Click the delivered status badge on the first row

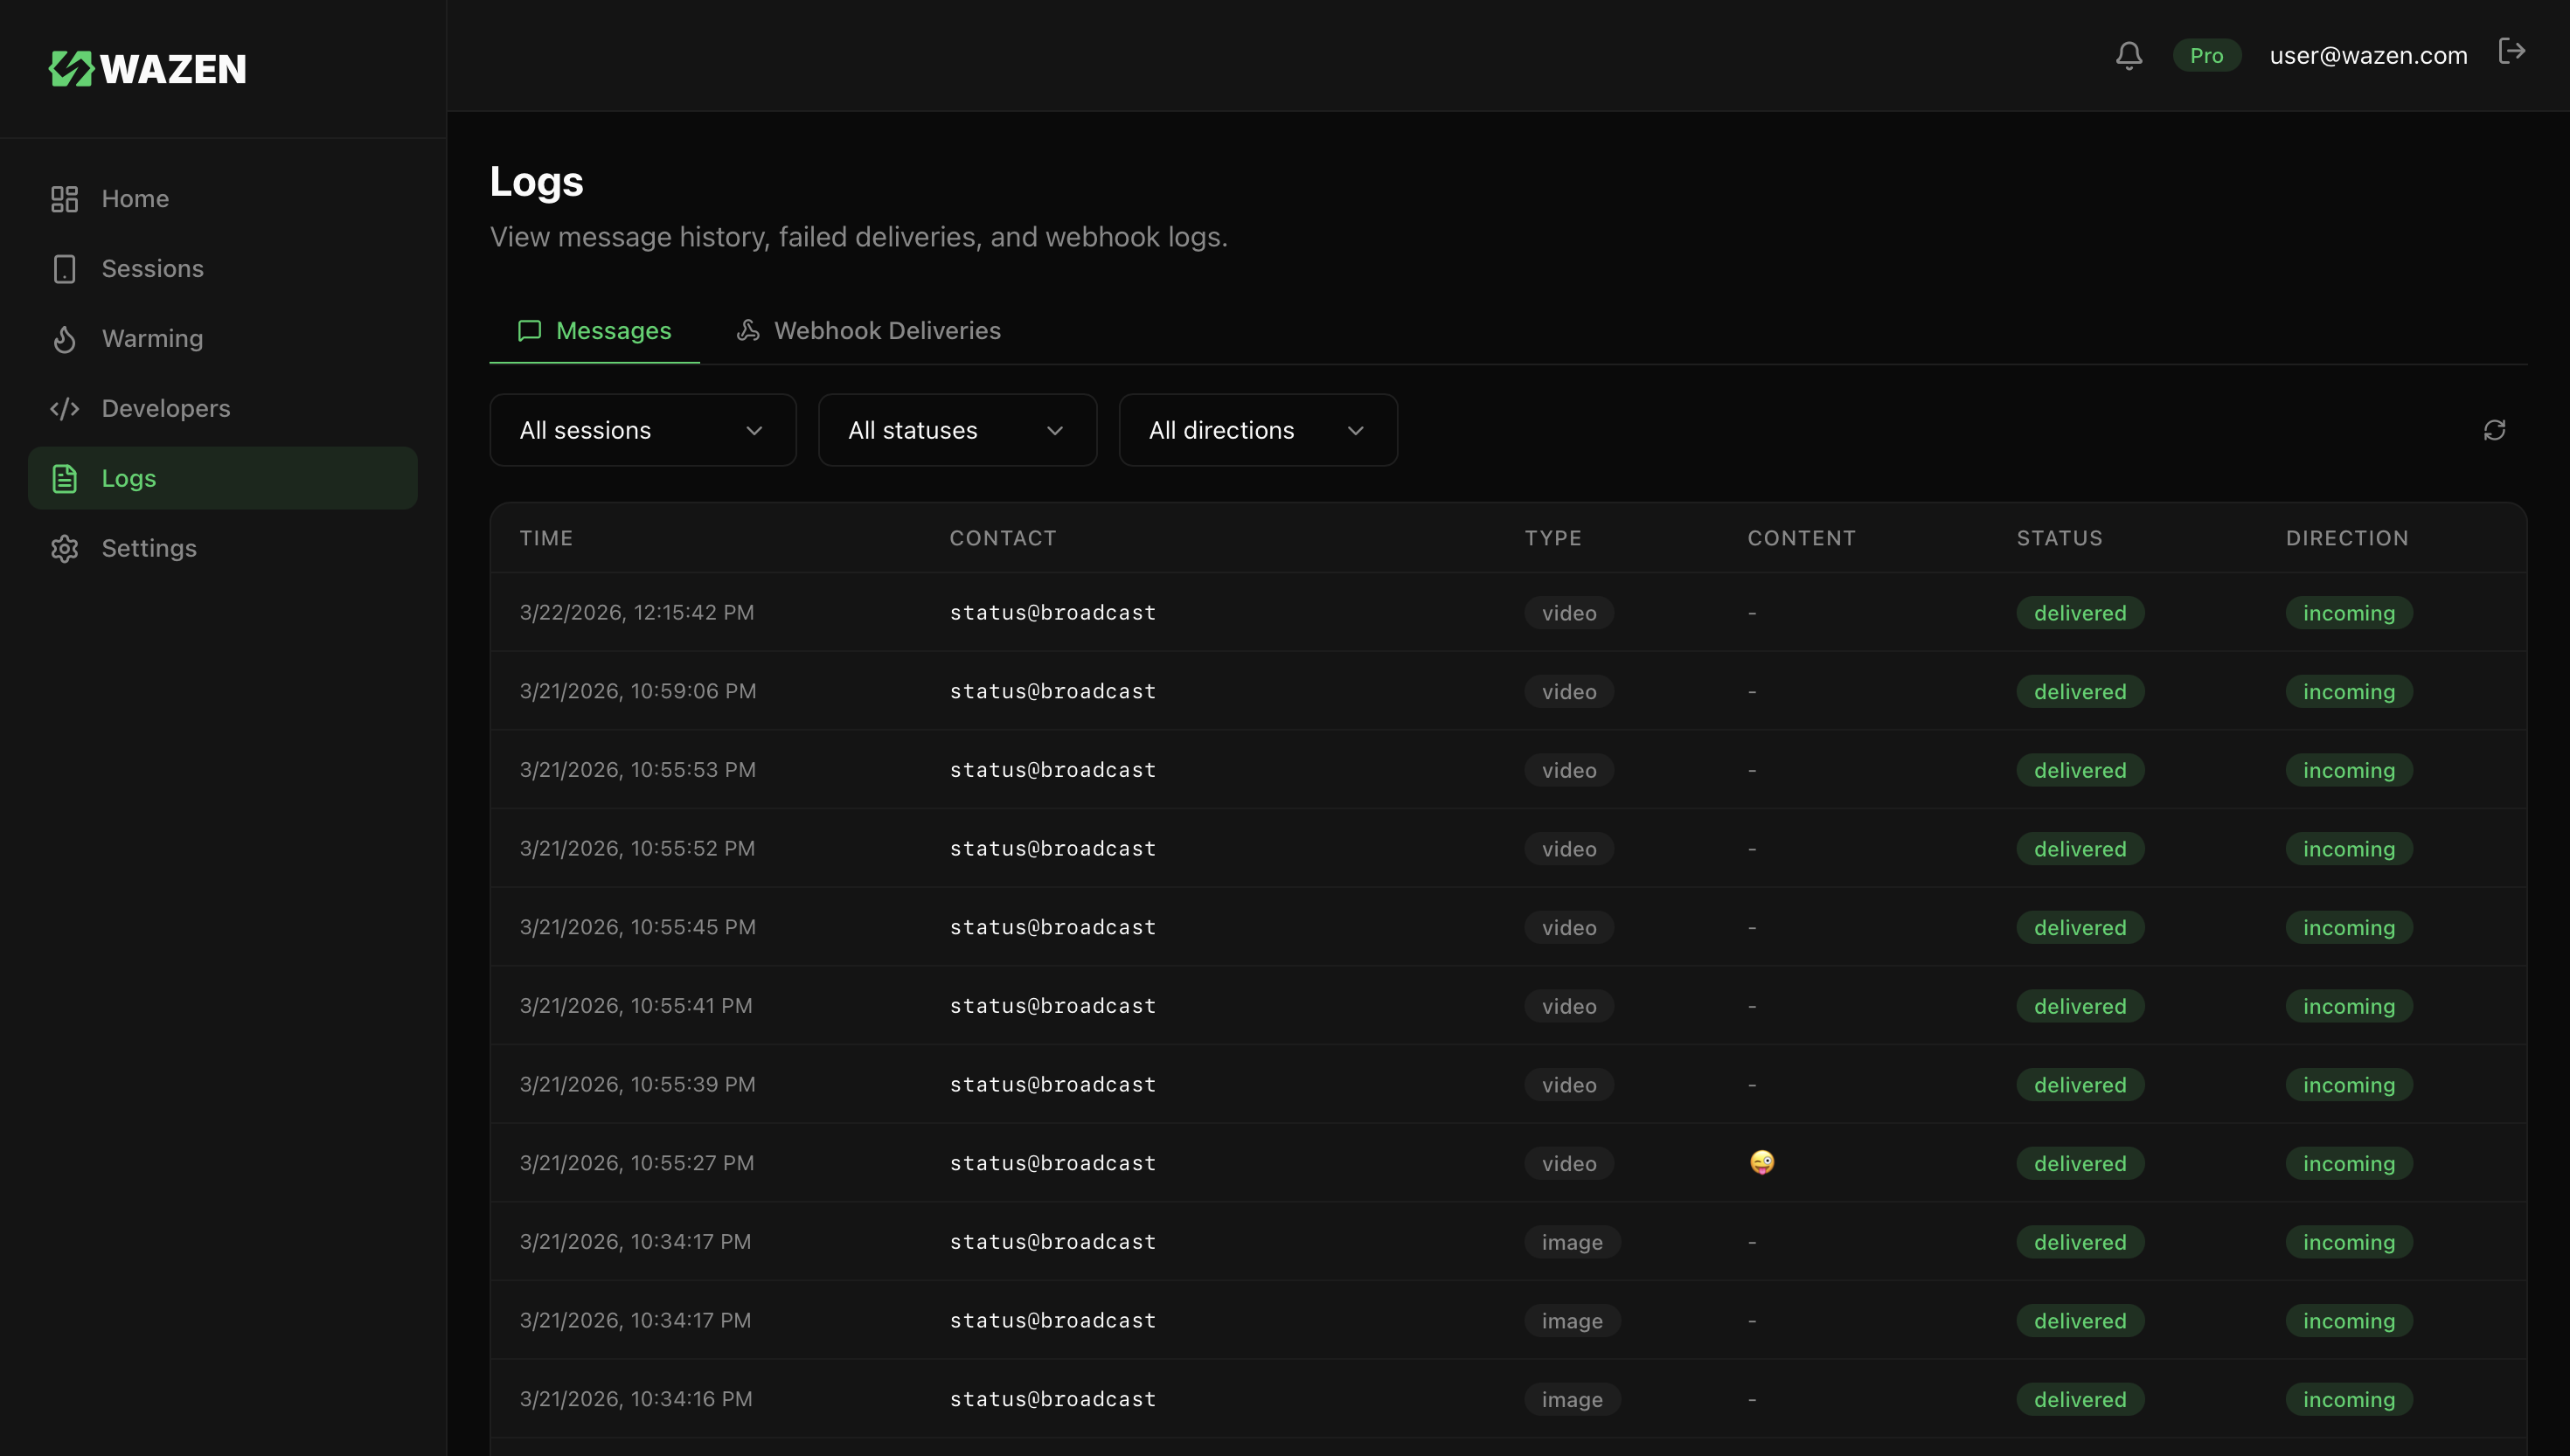click(2080, 612)
